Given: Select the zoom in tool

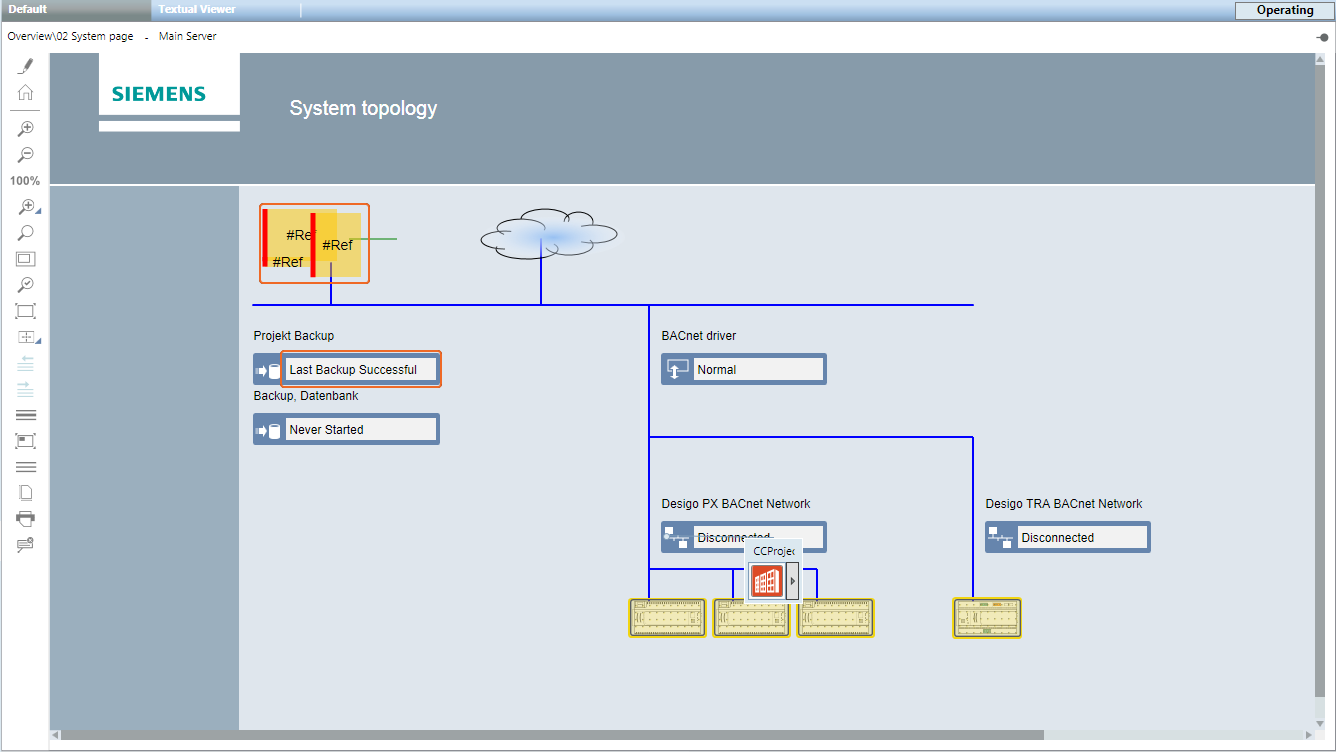Looking at the screenshot, I should point(25,128).
